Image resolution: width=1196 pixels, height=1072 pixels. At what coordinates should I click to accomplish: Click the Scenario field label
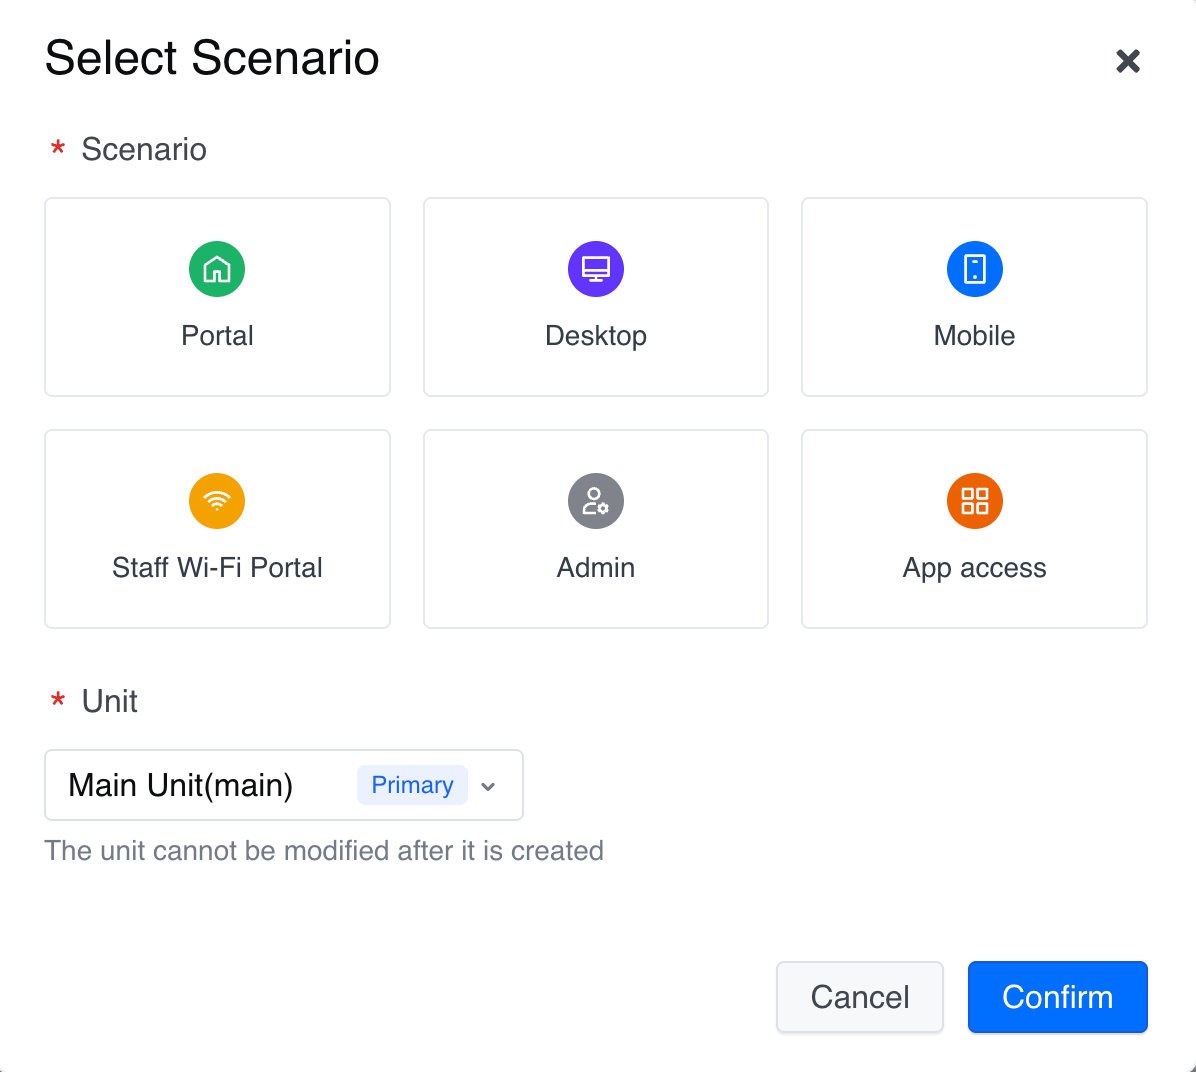tap(144, 149)
